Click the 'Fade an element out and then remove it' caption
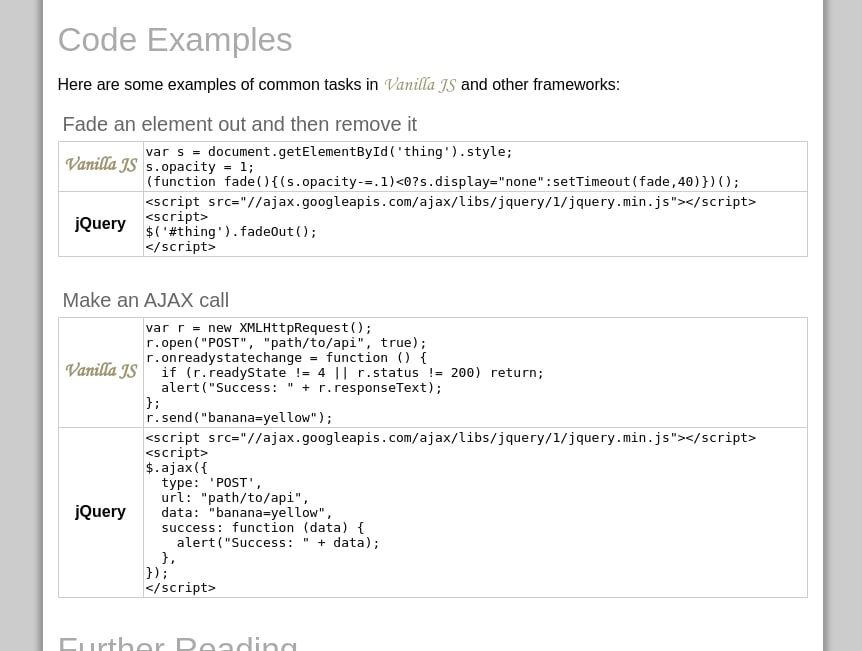 pyautogui.click(x=239, y=125)
